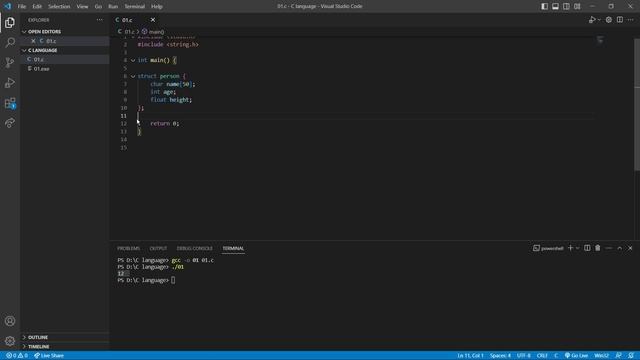640x360 pixels.
Task: Maximize the panel with up chevron
Action: point(620,248)
